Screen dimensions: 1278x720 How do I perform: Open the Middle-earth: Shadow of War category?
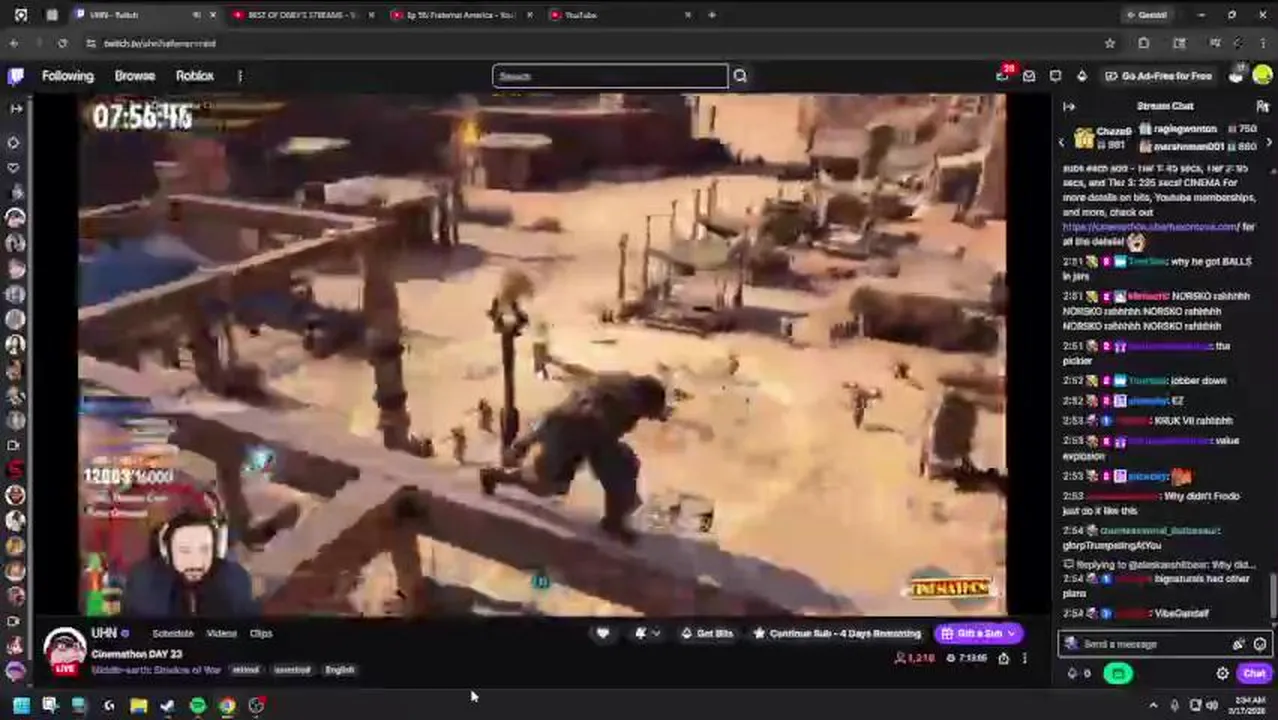[x=157, y=670]
